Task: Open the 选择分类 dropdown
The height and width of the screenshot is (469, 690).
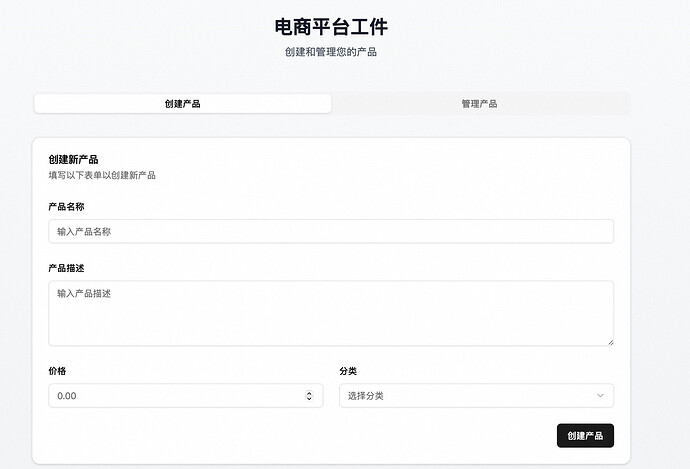Action: (x=476, y=396)
